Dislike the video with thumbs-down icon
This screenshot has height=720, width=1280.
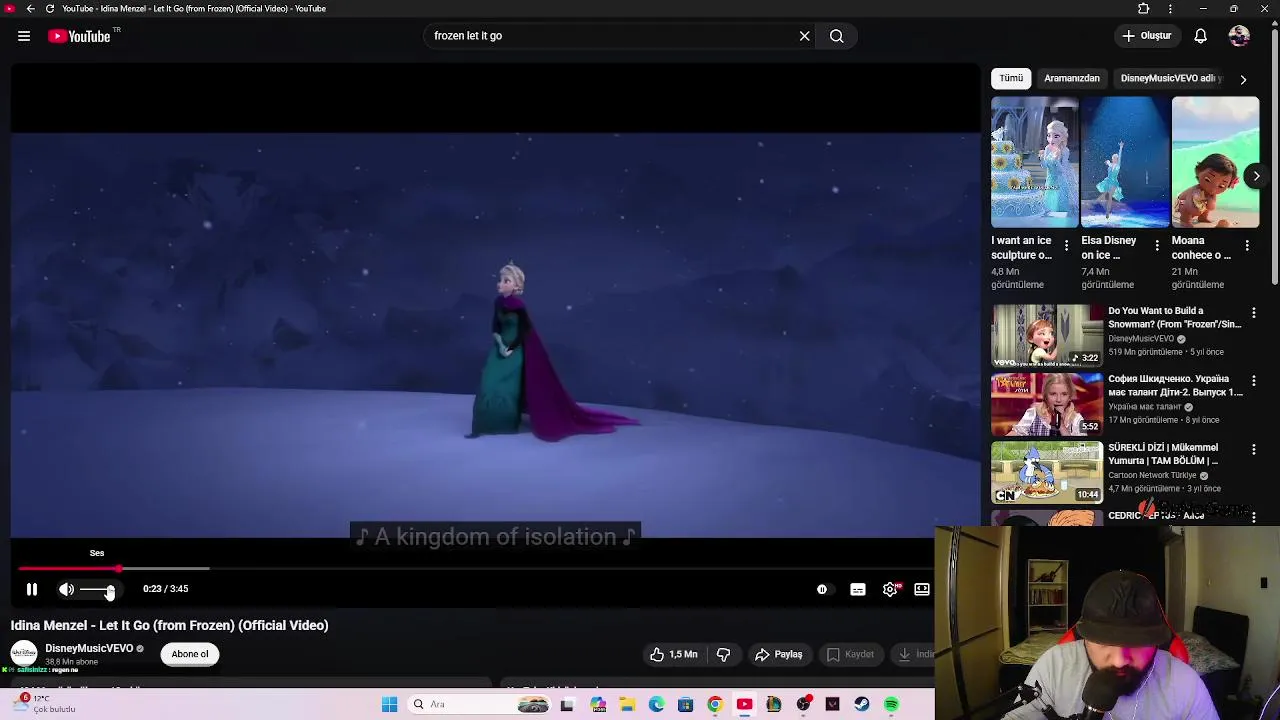click(724, 654)
